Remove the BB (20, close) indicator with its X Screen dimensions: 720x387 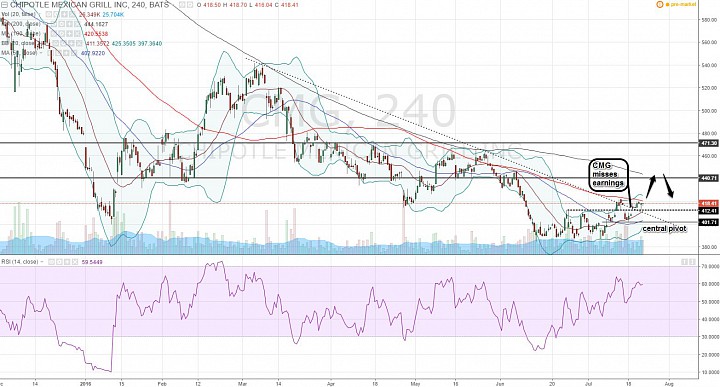[x=80, y=44]
